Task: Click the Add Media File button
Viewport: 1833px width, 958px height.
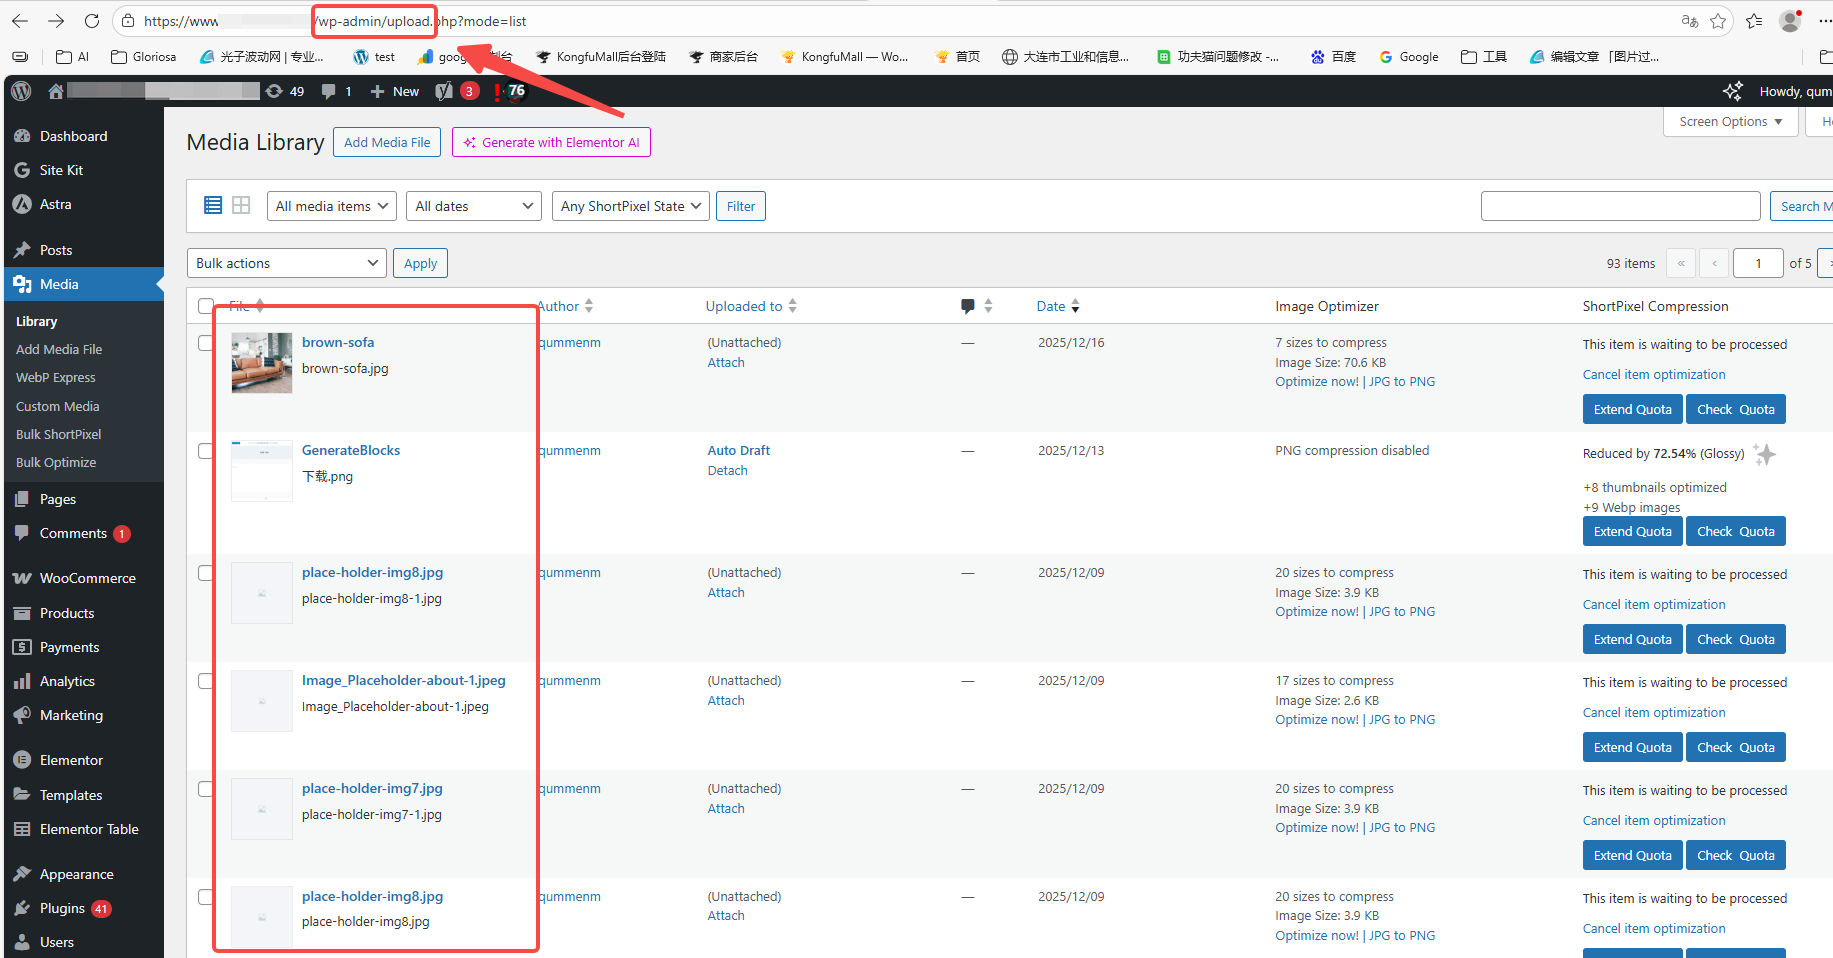Action: 387,142
